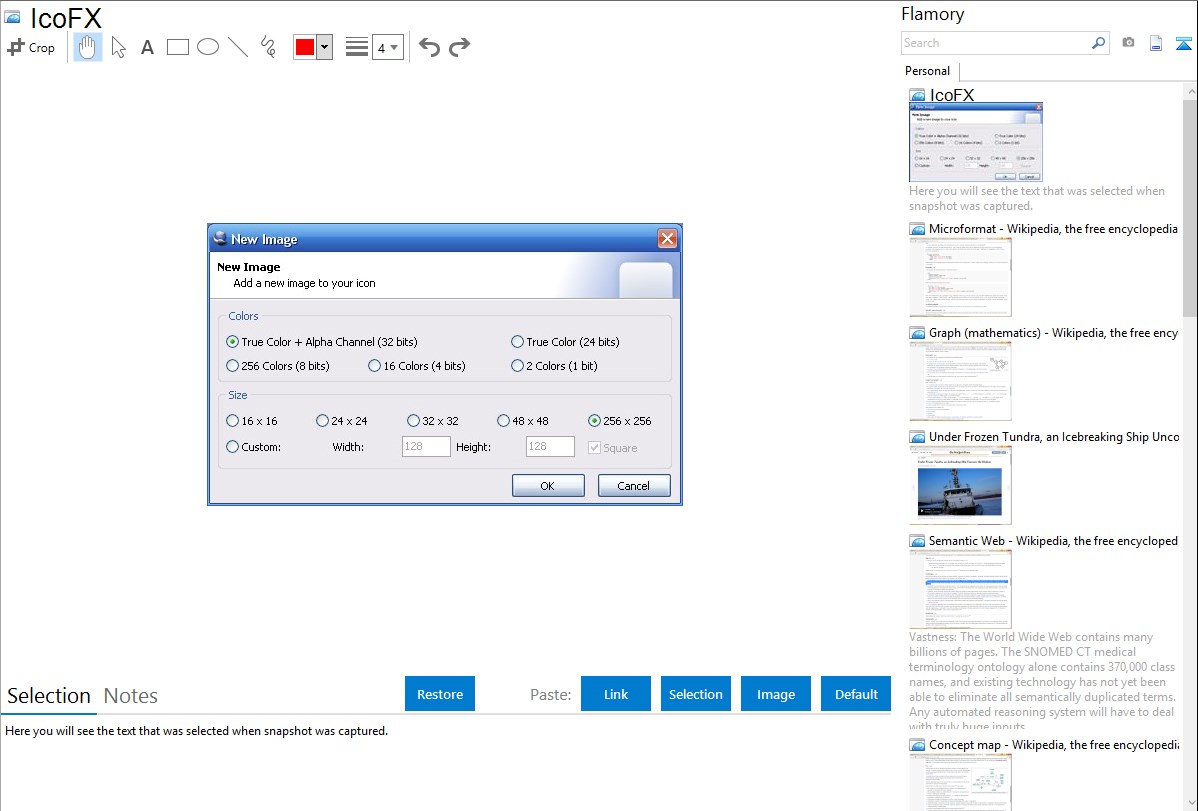Pick the ellipse shape tool
The height and width of the screenshot is (811, 1198).
point(208,47)
